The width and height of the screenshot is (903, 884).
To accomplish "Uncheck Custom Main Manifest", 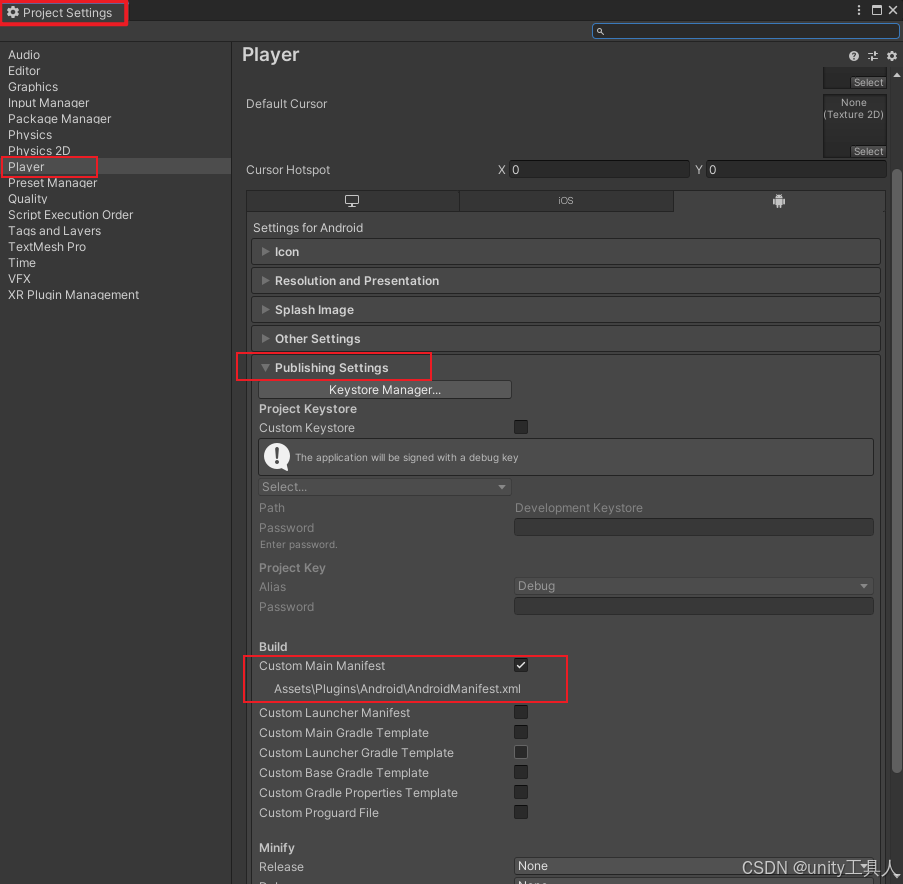I will pyautogui.click(x=521, y=665).
